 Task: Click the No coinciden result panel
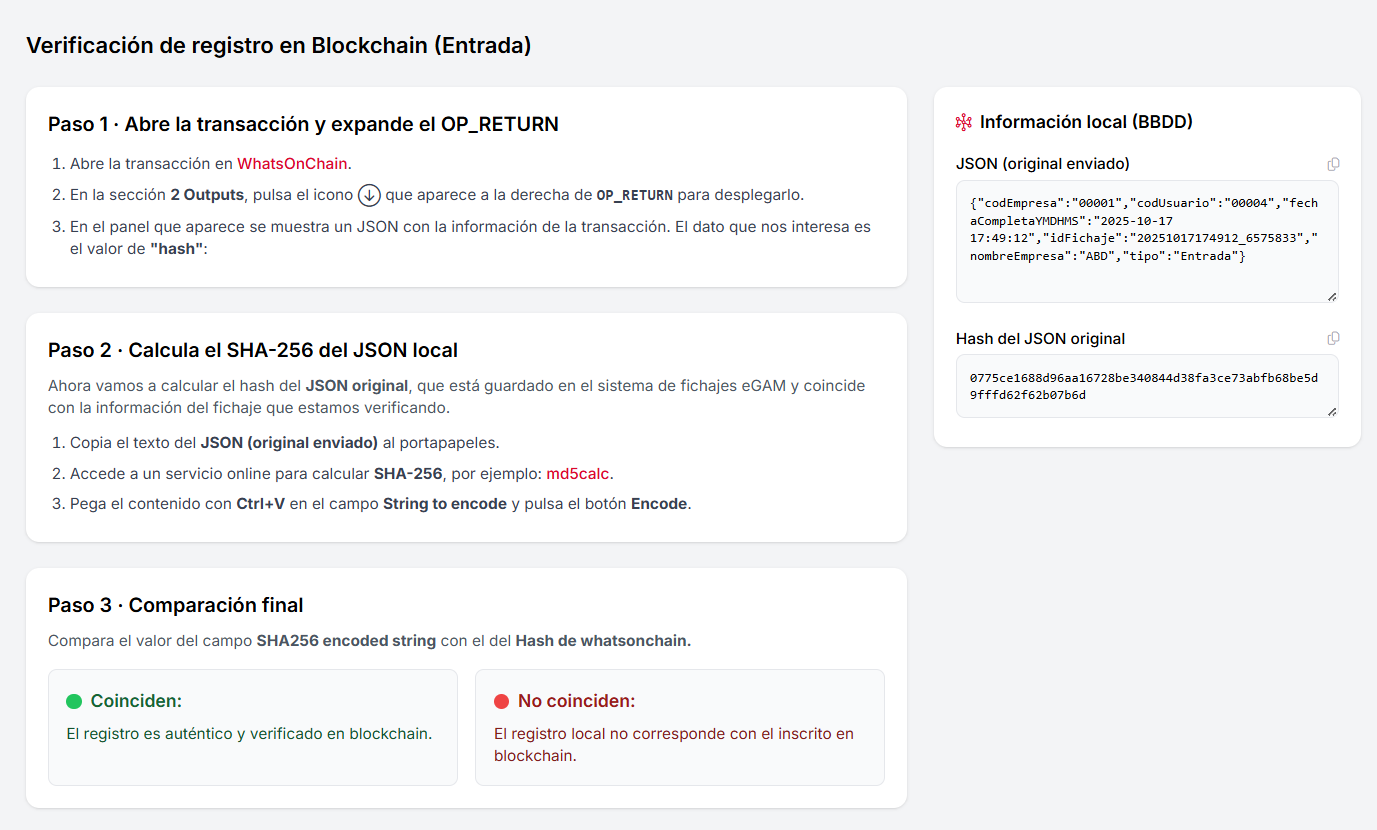tap(680, 728)
